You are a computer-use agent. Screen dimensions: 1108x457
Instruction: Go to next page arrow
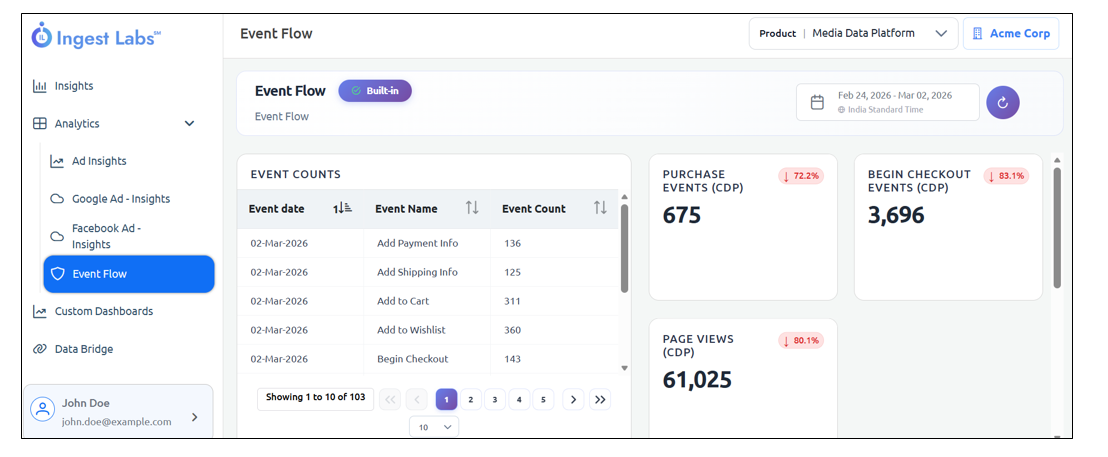[573, 399]
